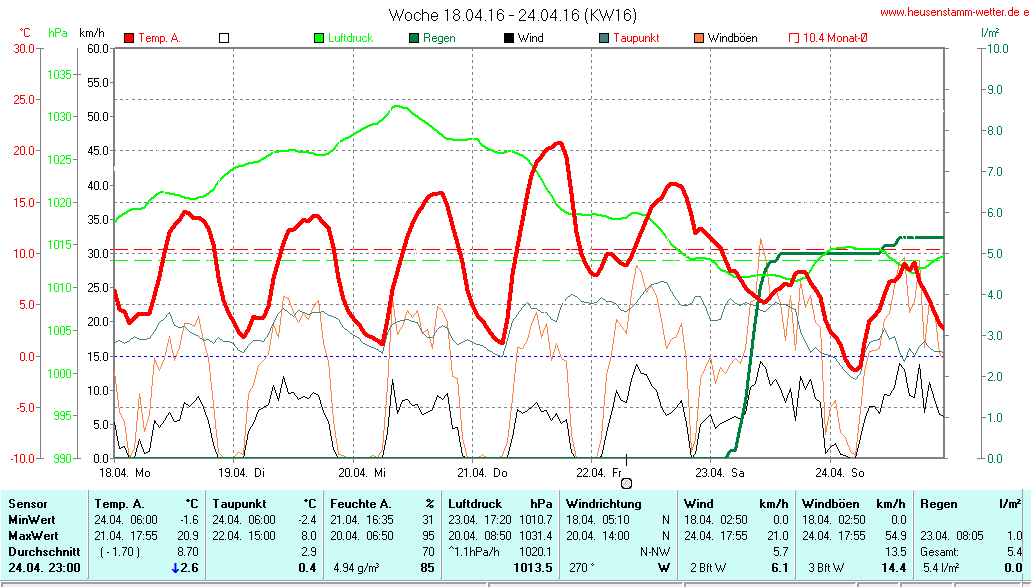Select the 18.04. Mo date marker
Viewport: 1034px width, 587px height.
pos(124,472)
